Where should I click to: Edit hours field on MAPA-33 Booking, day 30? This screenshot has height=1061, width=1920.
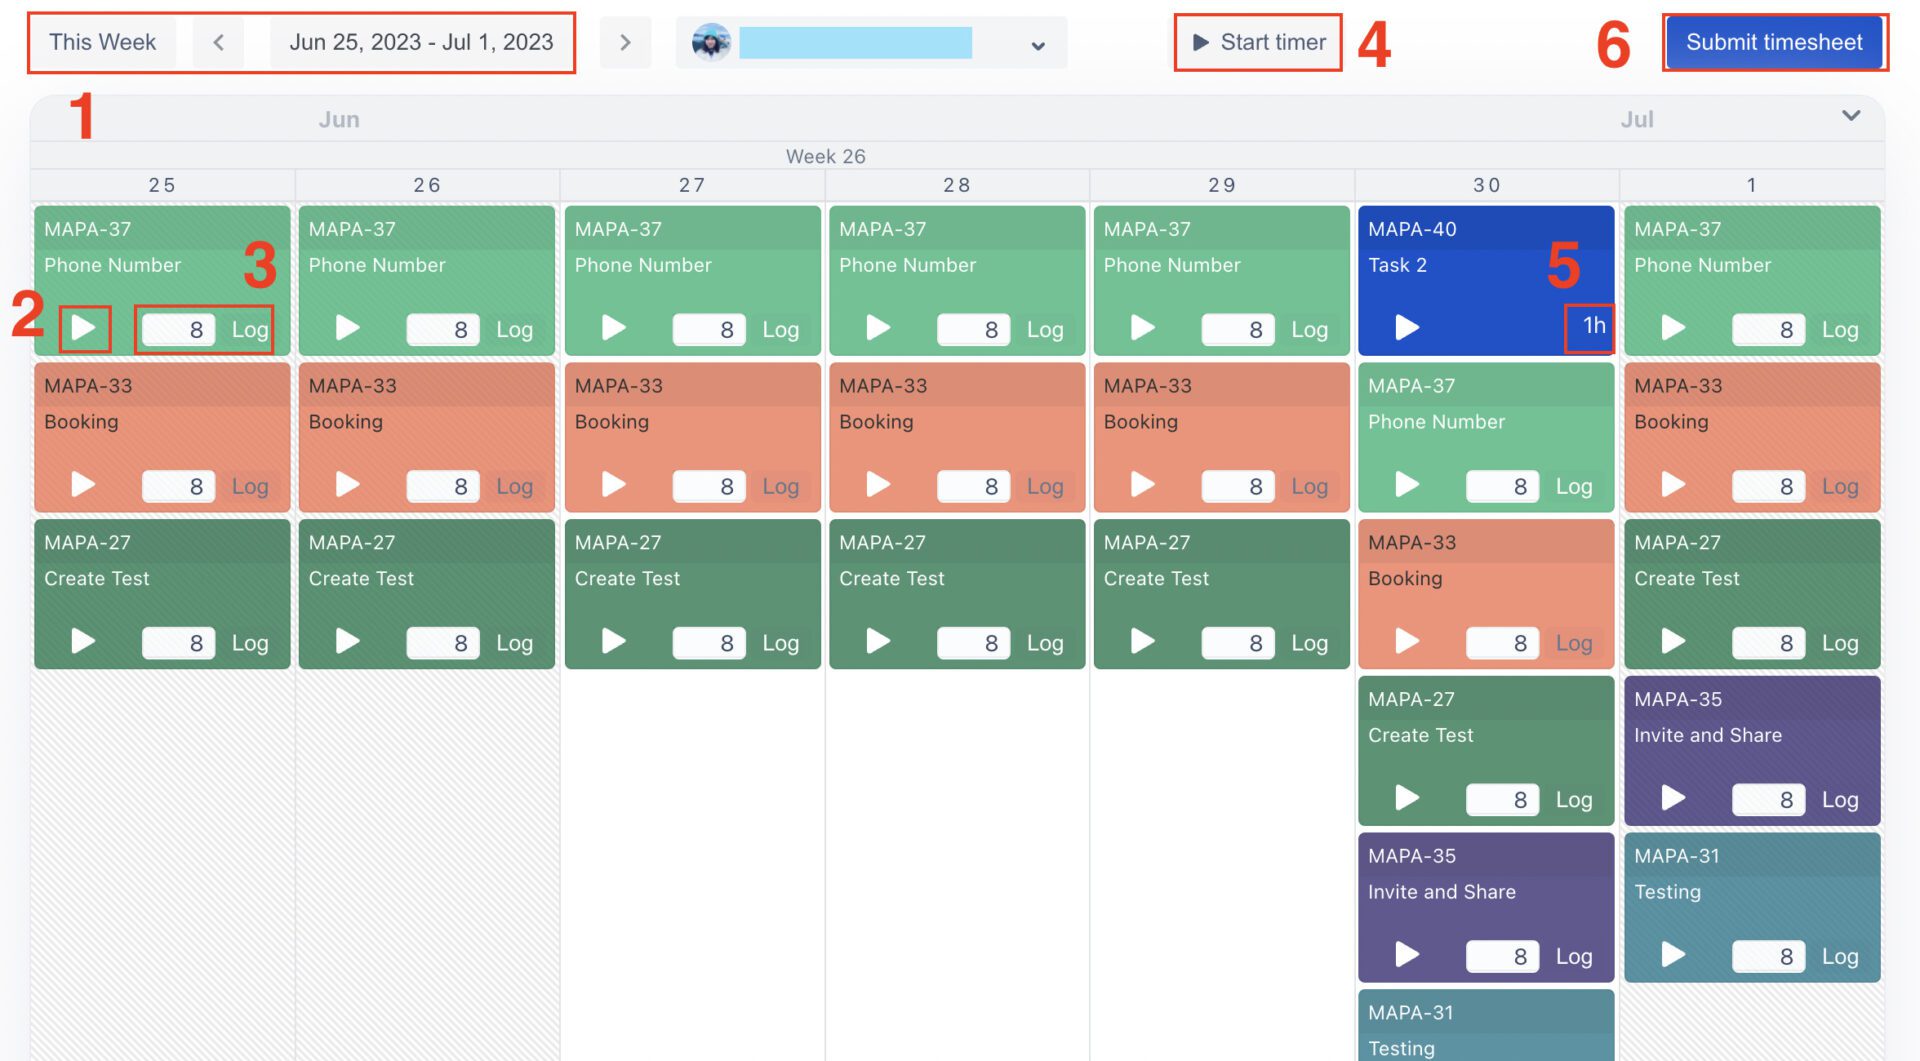[x=1503, y=643]
